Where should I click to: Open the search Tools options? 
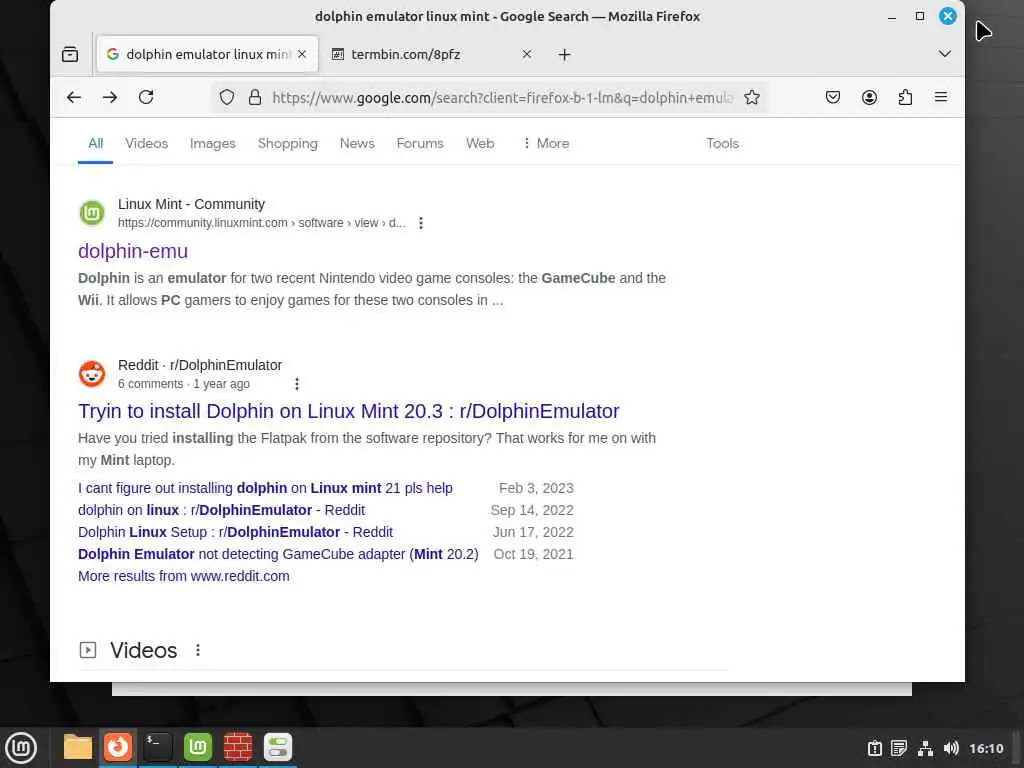coord(722,143)
